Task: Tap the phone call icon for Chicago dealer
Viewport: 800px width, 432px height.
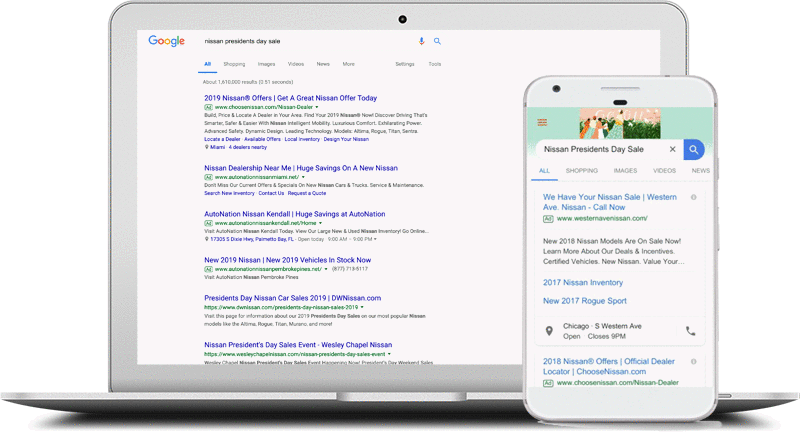Action: coord(690,331)
